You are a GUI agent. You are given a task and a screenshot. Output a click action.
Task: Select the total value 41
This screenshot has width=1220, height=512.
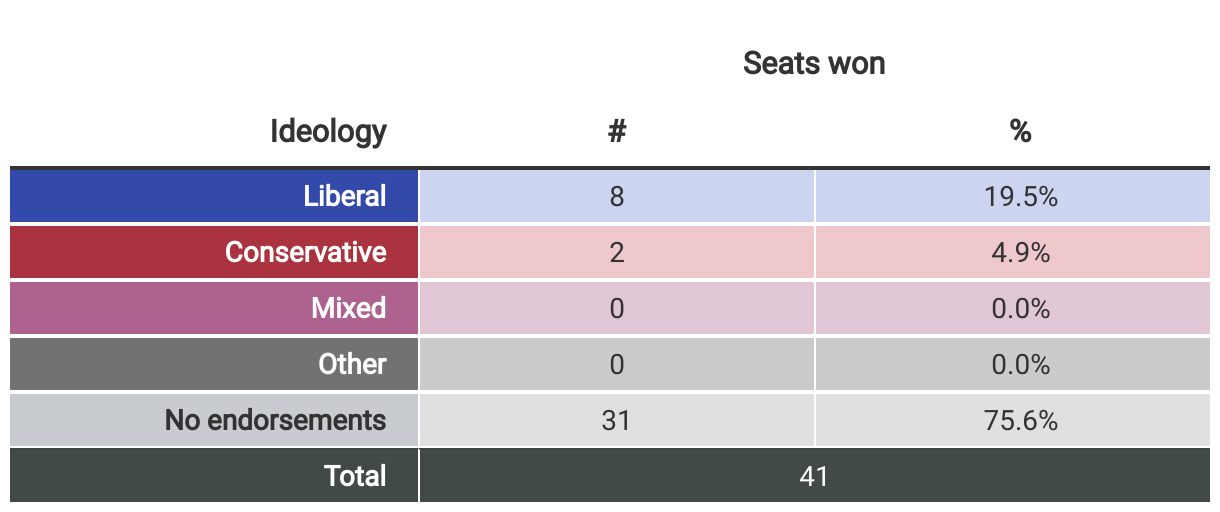[814, 477]
